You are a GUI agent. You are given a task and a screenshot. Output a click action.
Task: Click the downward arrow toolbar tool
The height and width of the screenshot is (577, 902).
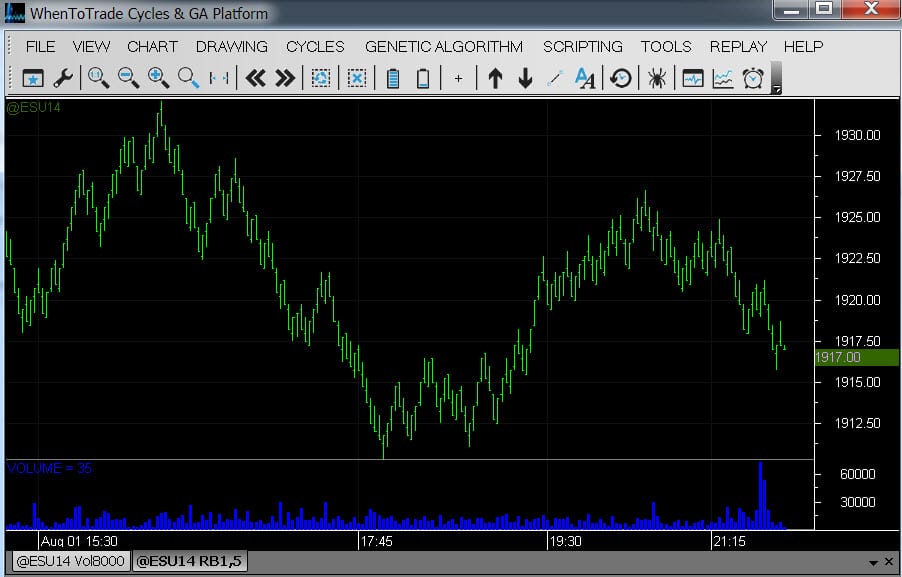[x=525, y=78]
